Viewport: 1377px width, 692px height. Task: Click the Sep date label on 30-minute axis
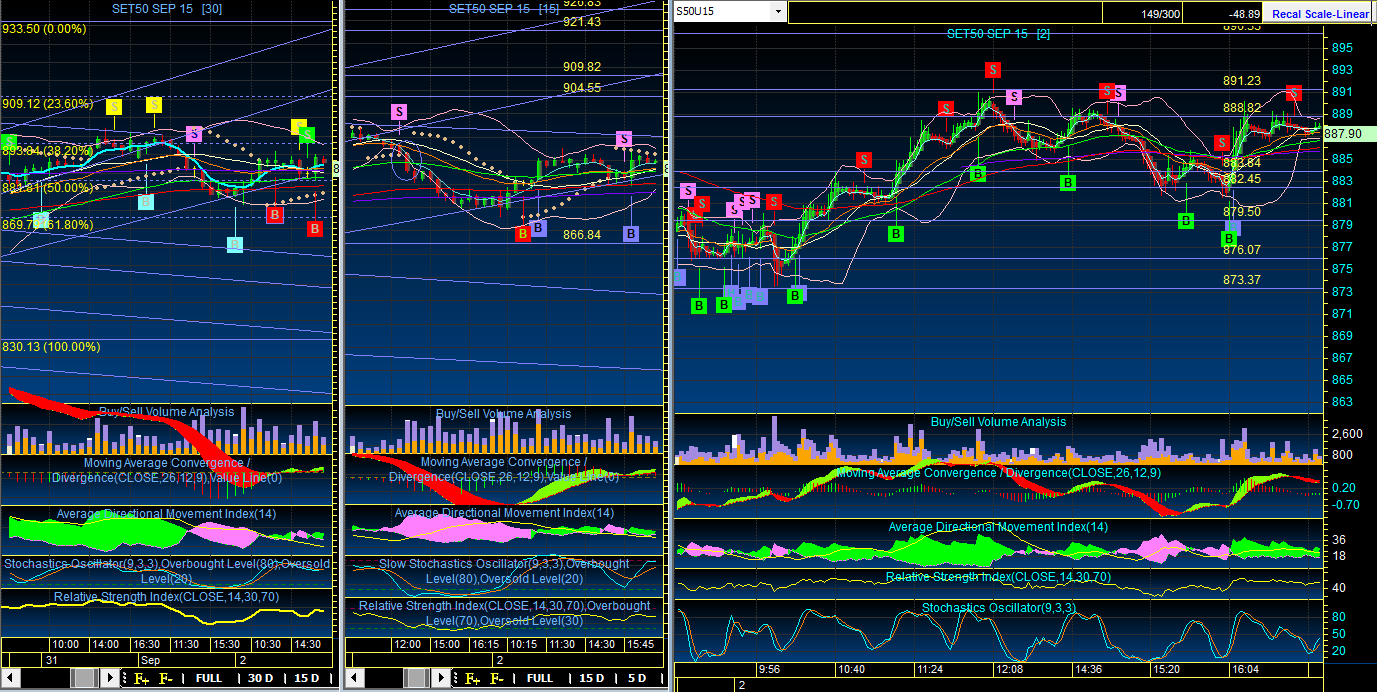point(152,661)
